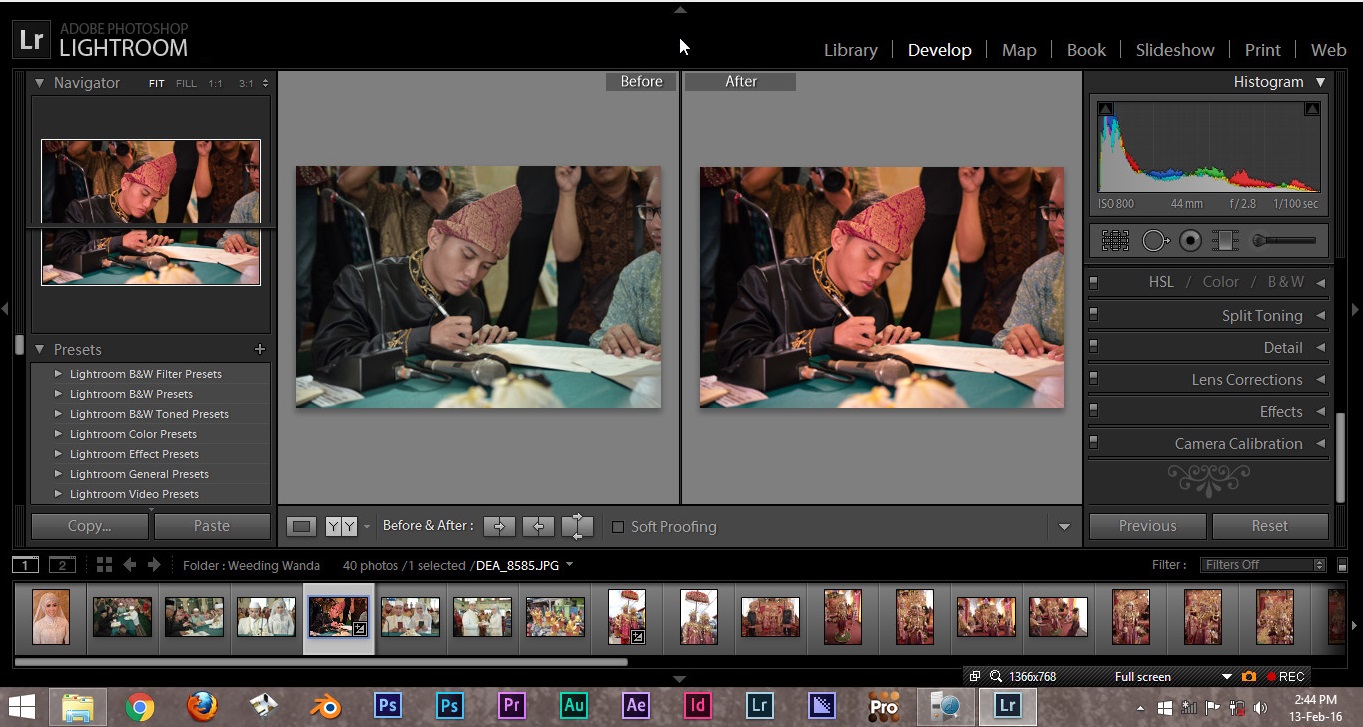
Task: Reset all develop settings
Action: tap(1270, 526)
